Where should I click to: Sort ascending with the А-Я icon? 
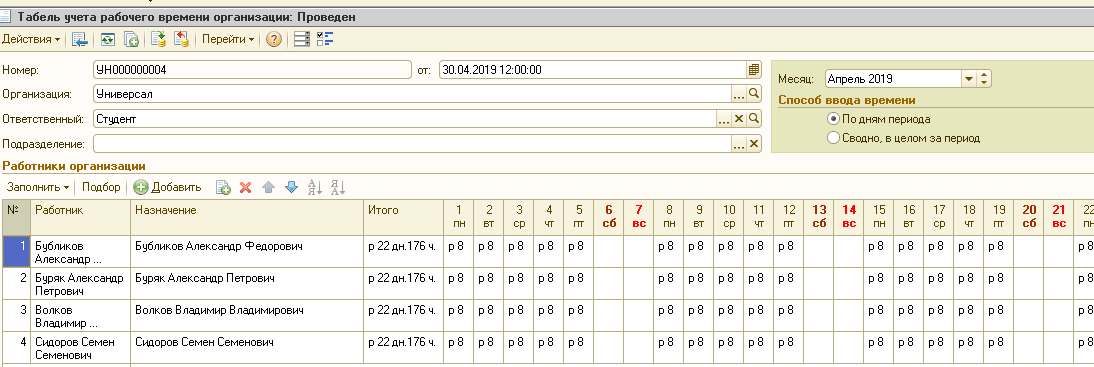tap(315, 187)
